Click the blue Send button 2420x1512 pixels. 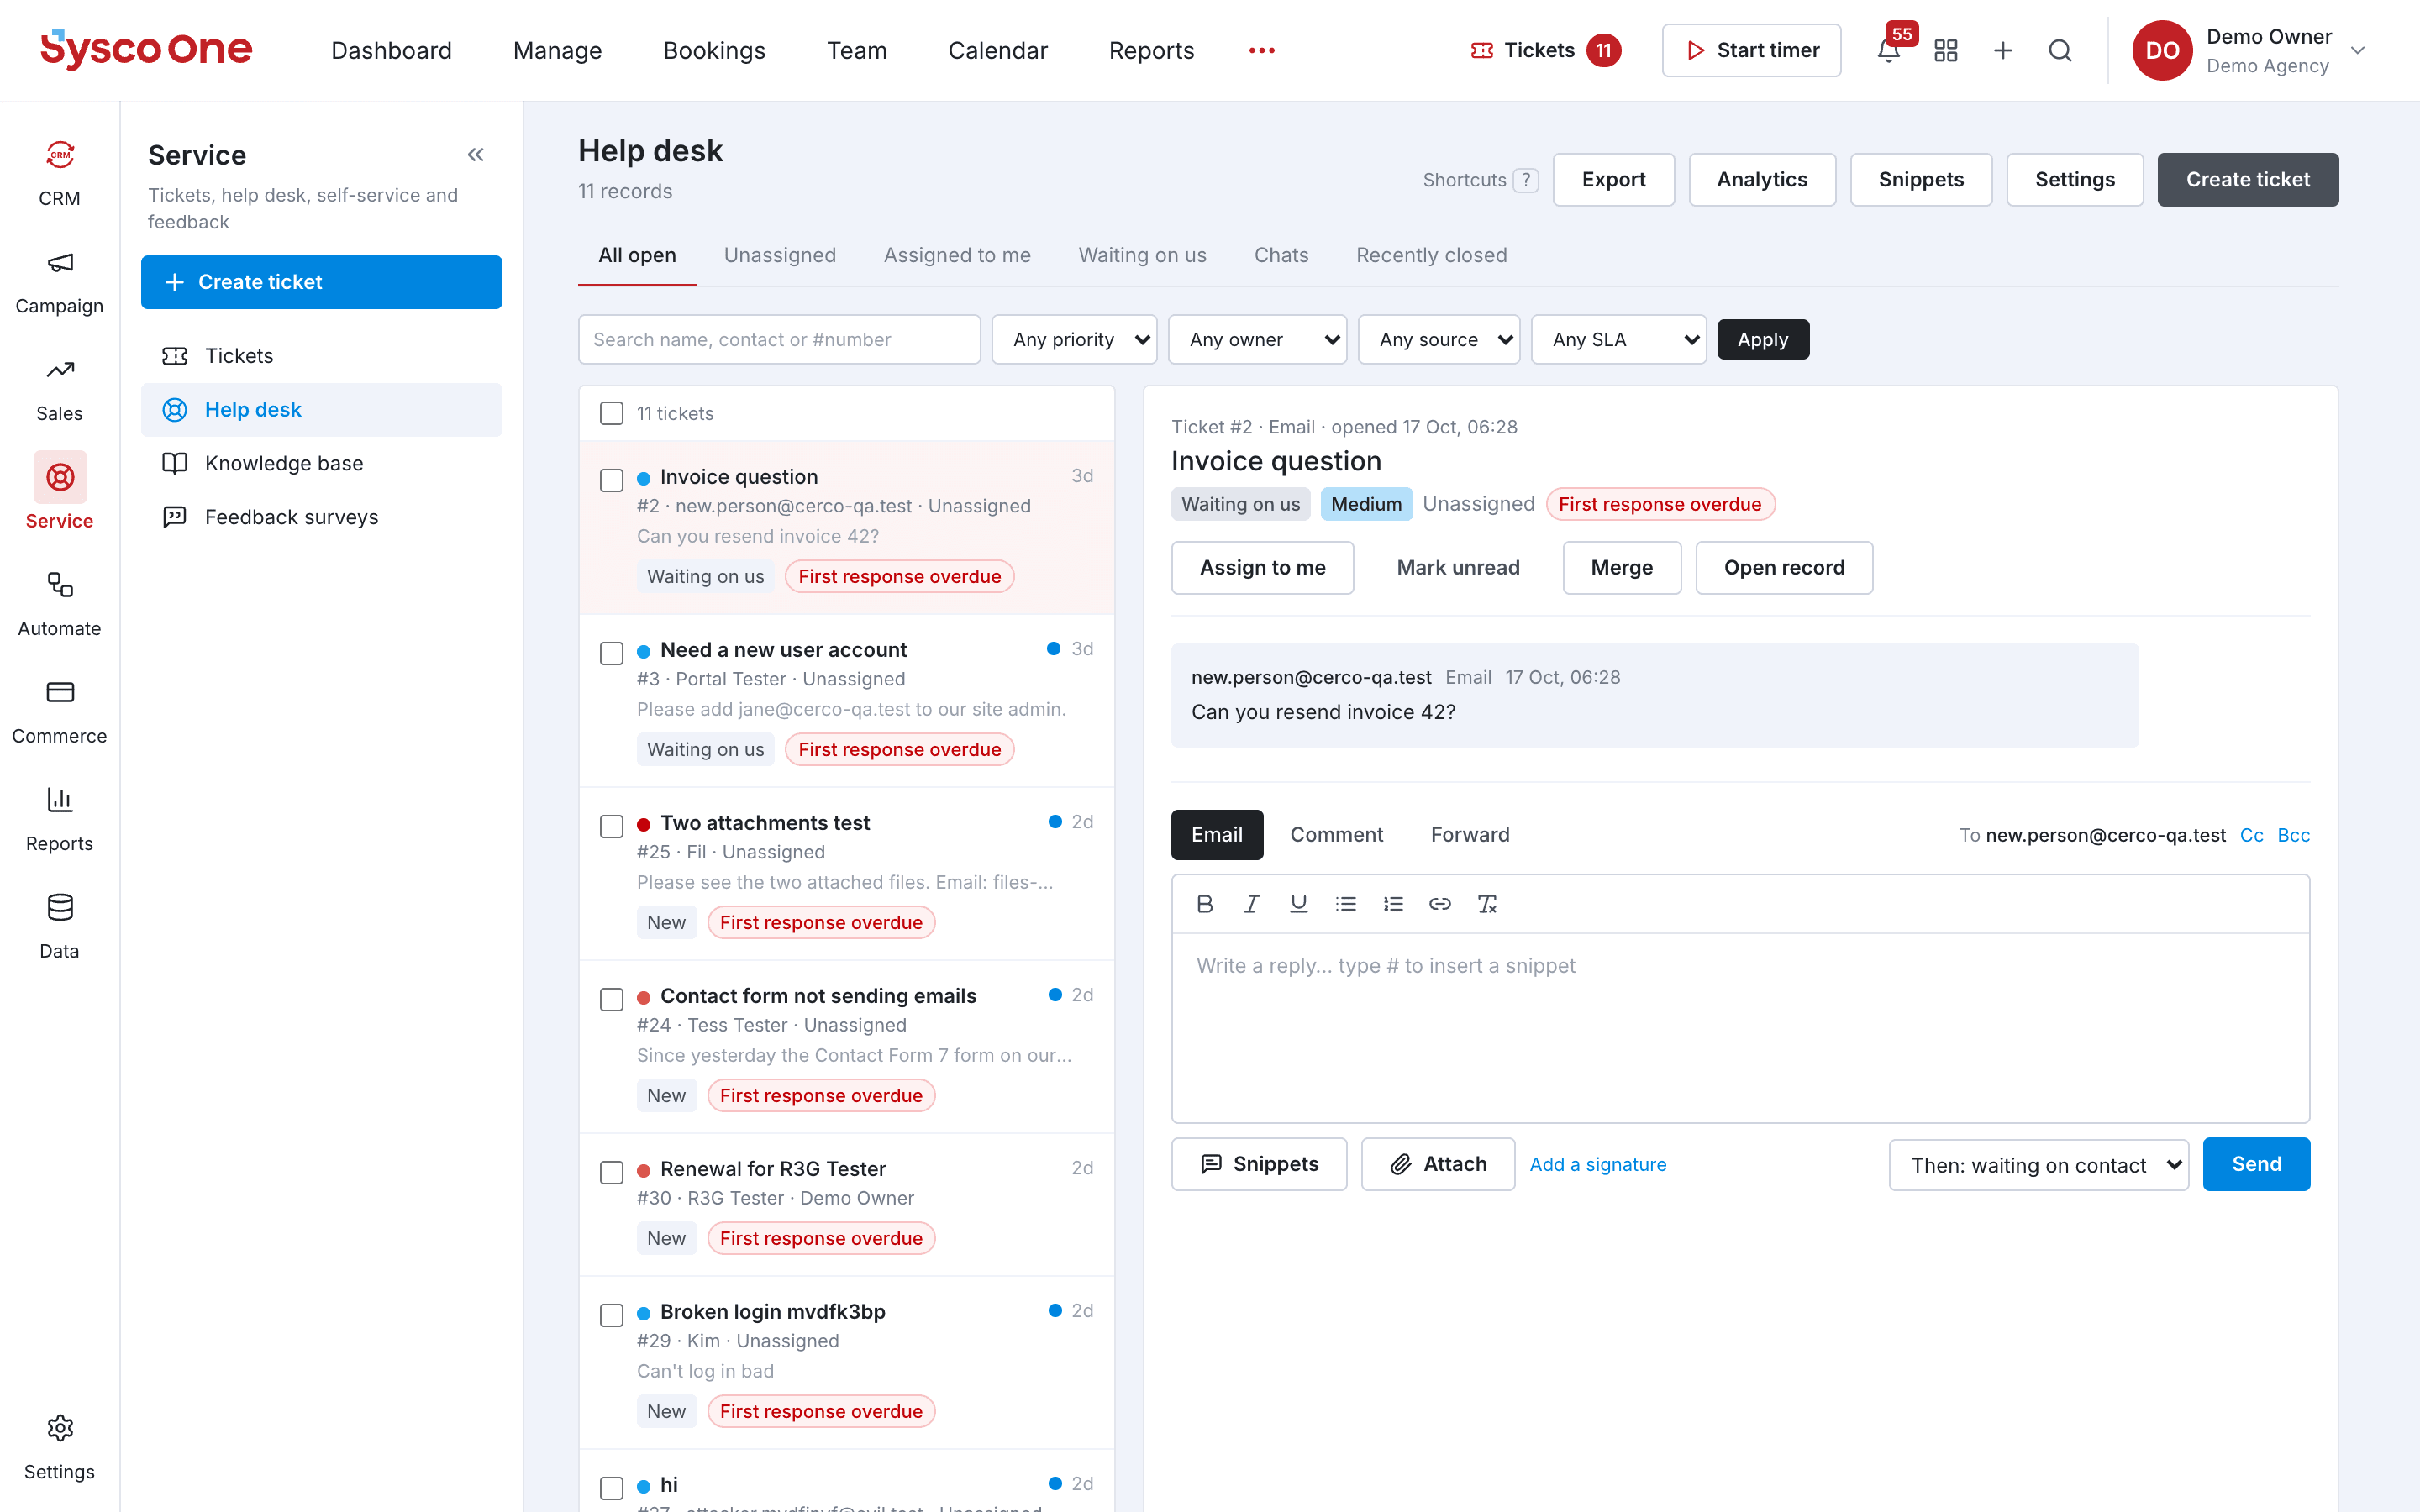[x=2256, y=1164]
